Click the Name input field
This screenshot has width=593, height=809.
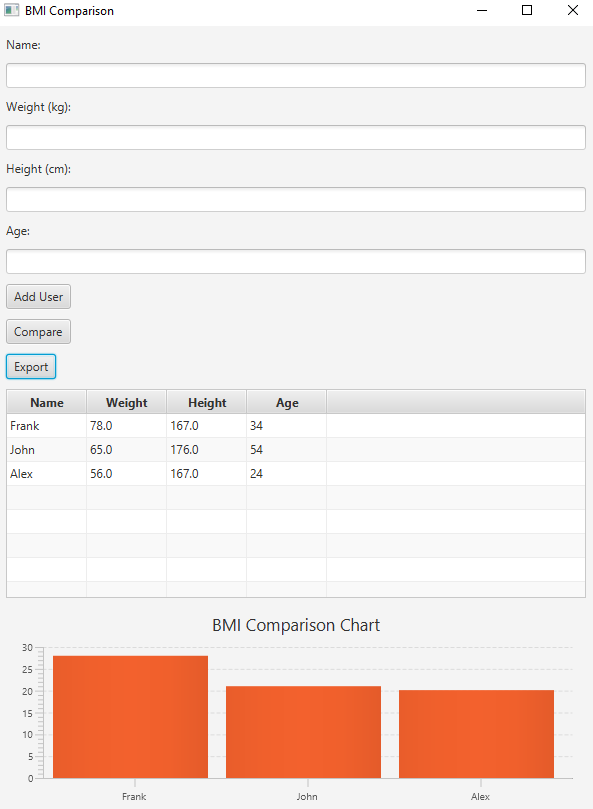coord(295,75)
